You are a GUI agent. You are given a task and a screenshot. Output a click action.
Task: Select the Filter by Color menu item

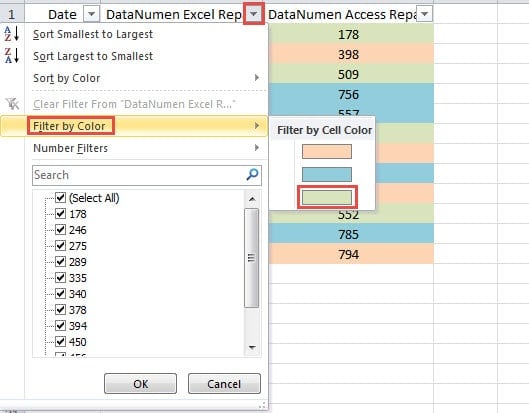[x=134, y=126]
